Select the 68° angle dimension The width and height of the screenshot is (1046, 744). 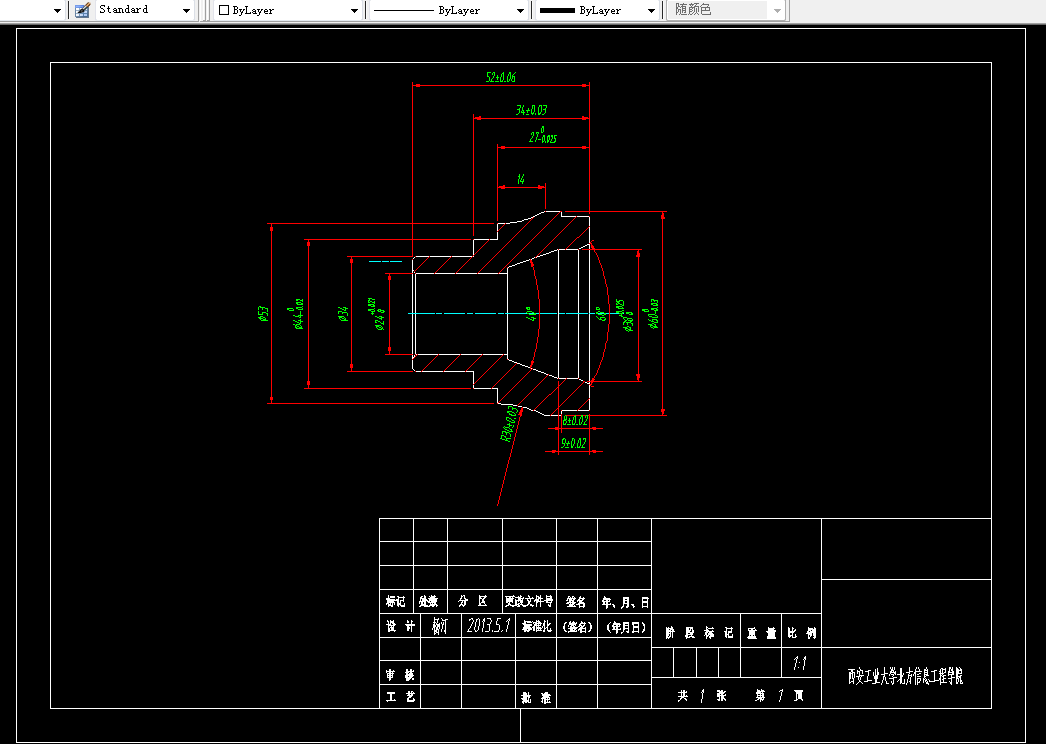click(x=601, y=314)
